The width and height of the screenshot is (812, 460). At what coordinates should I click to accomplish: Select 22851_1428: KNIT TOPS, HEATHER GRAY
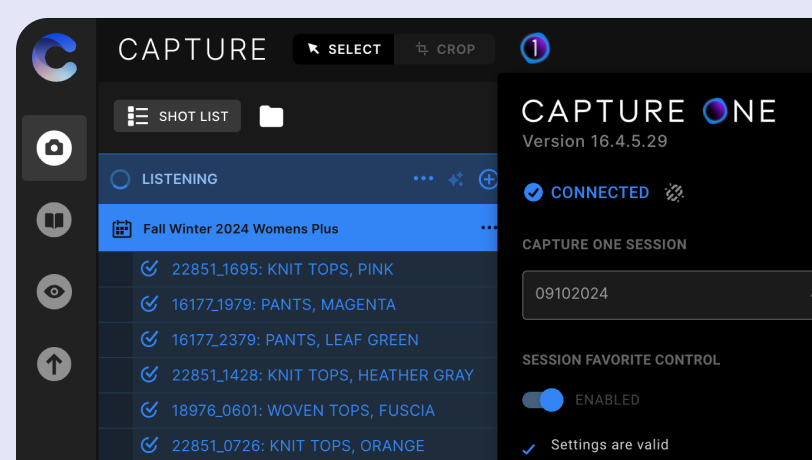[298, 375]
